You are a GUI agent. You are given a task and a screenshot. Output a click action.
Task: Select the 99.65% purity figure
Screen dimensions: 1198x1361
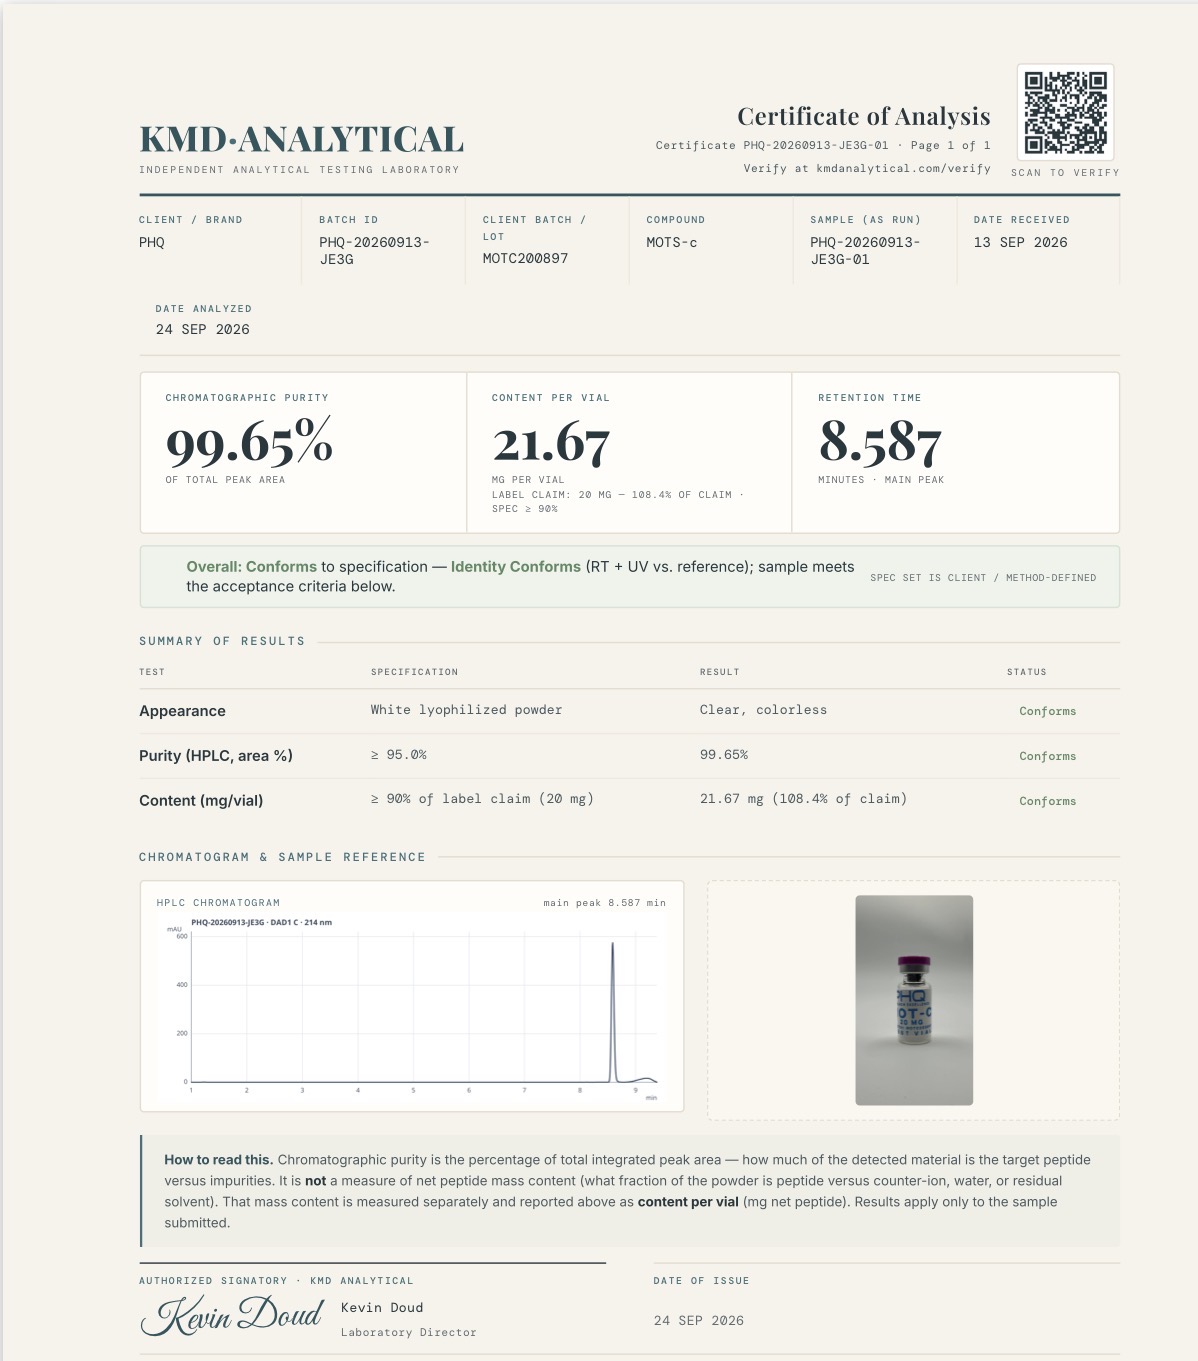[x=249, y=443]
